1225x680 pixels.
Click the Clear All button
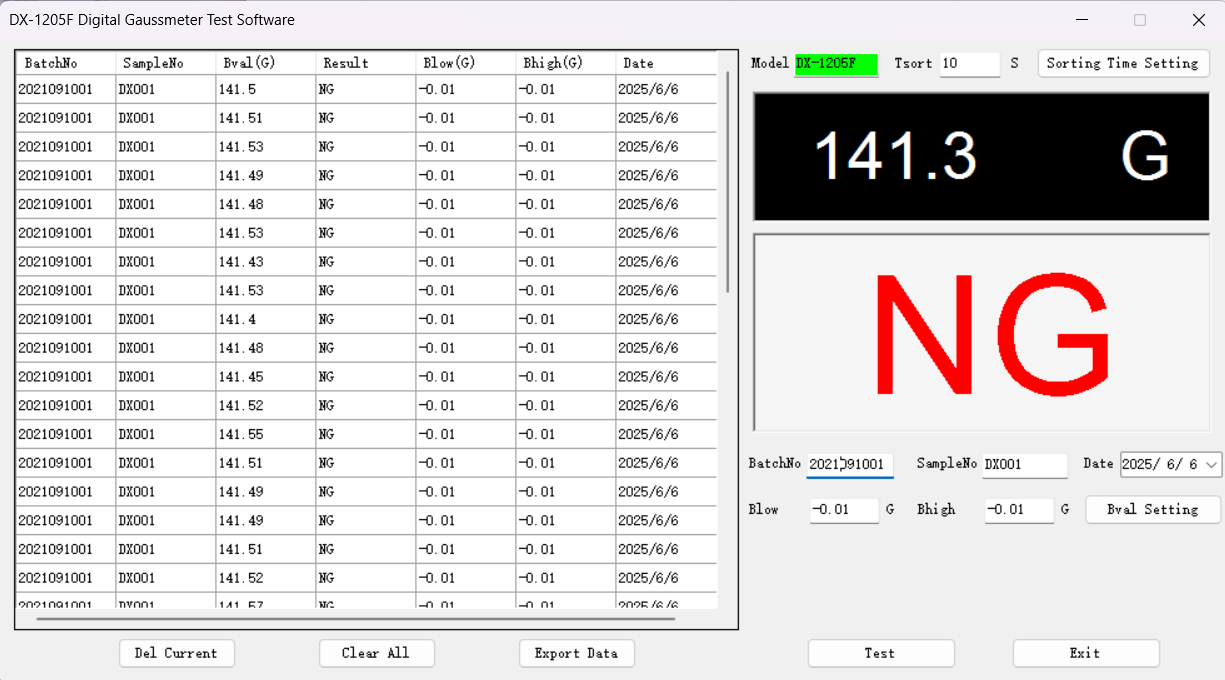coord(376,653)
